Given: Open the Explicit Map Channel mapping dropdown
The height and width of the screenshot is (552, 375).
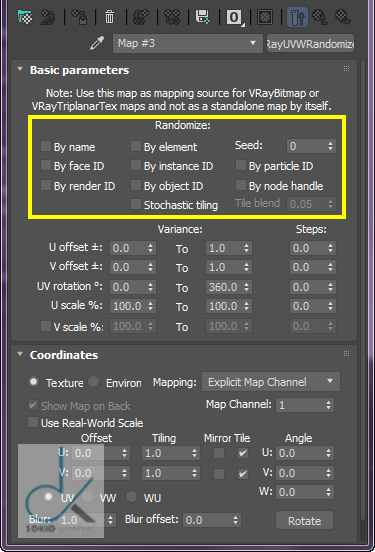Looking at the screenshot, I should coord(271,382).
